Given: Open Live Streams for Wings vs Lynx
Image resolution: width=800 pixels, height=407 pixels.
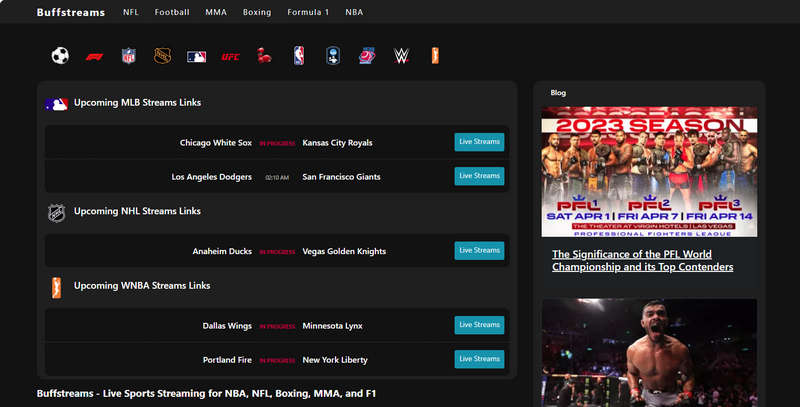Looking at the screenshot, I should pos(479,325).
